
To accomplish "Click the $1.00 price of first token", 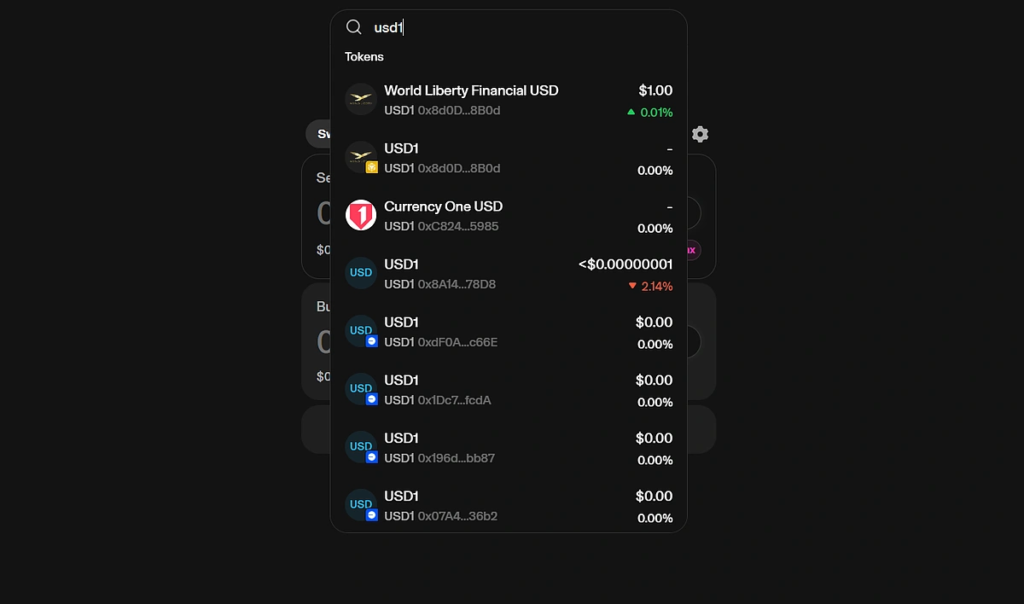I will (655, 90).
